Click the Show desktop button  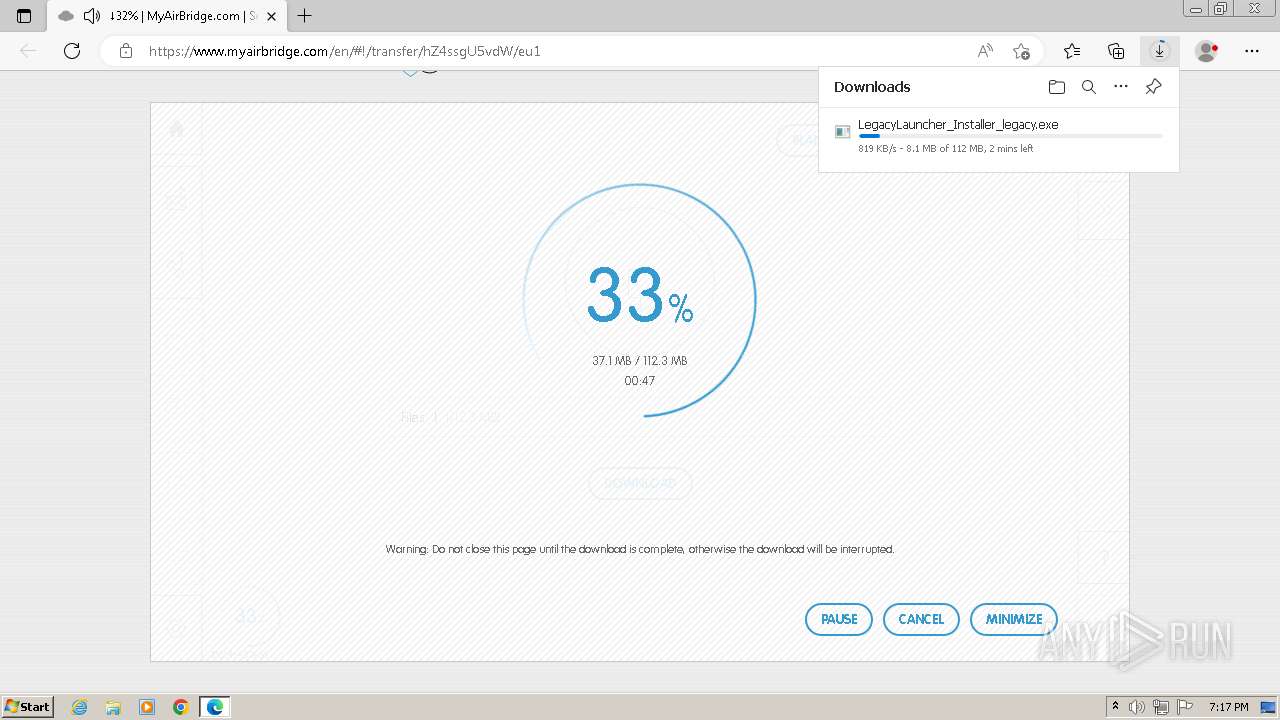tap(1269, 707)
